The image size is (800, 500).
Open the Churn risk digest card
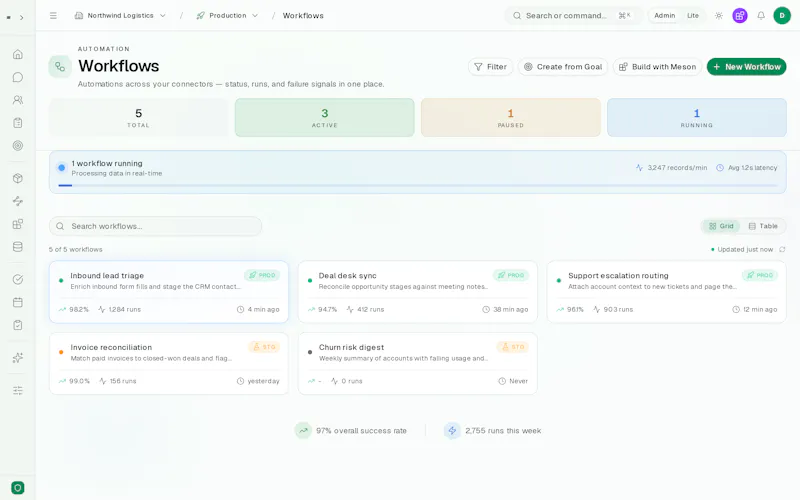pos(418,364)
